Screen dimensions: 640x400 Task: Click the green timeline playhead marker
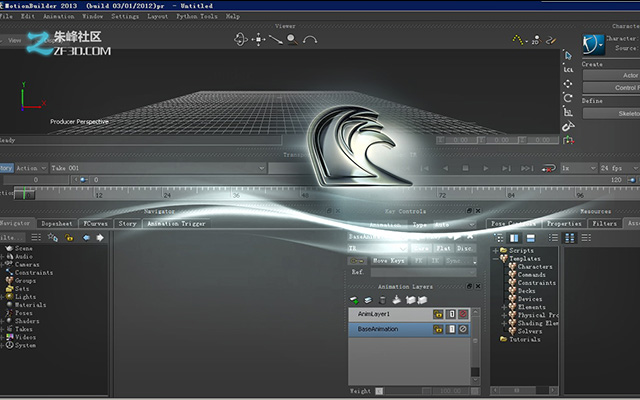point(24,193)
